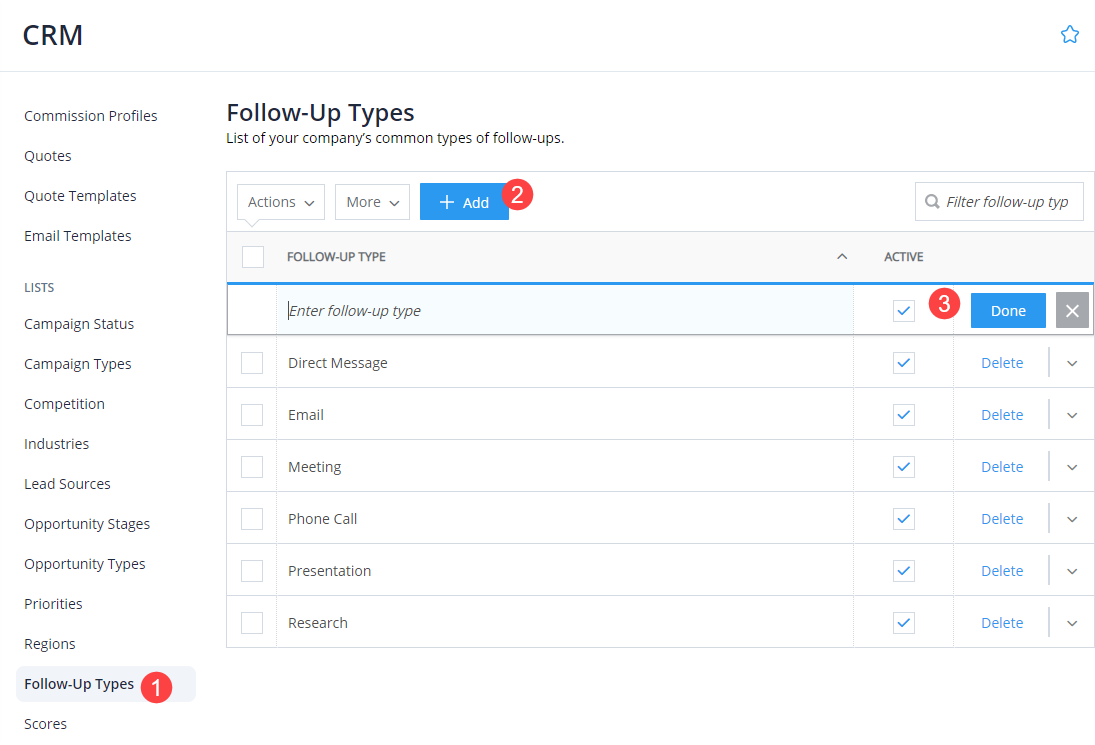Expand the Presentation row chevron
Viewport: 1095px width, 745px height.
pos(1071,570)
